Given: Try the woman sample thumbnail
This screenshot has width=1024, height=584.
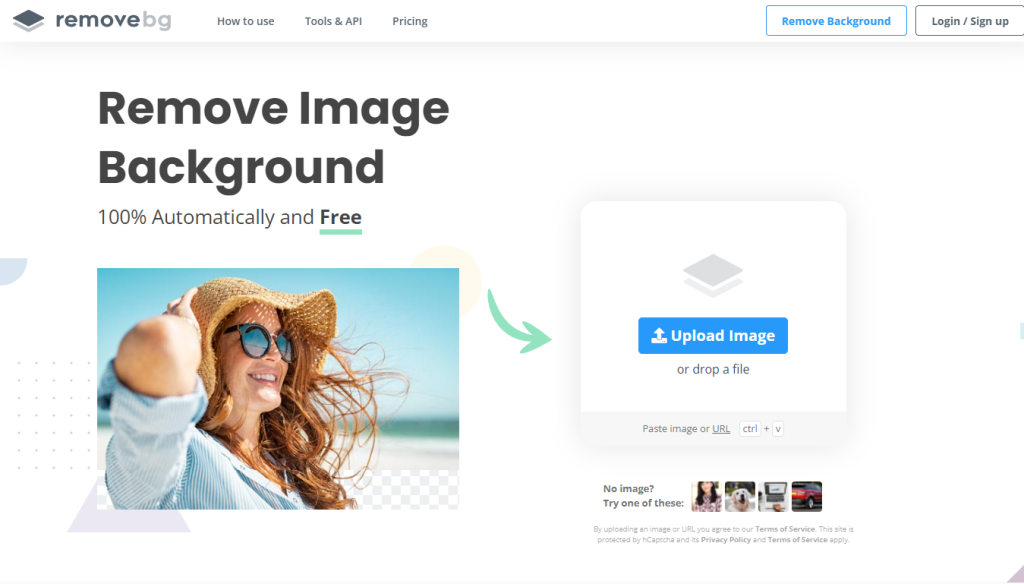Looking at the screenshot, I should click(x=706, y=496).
